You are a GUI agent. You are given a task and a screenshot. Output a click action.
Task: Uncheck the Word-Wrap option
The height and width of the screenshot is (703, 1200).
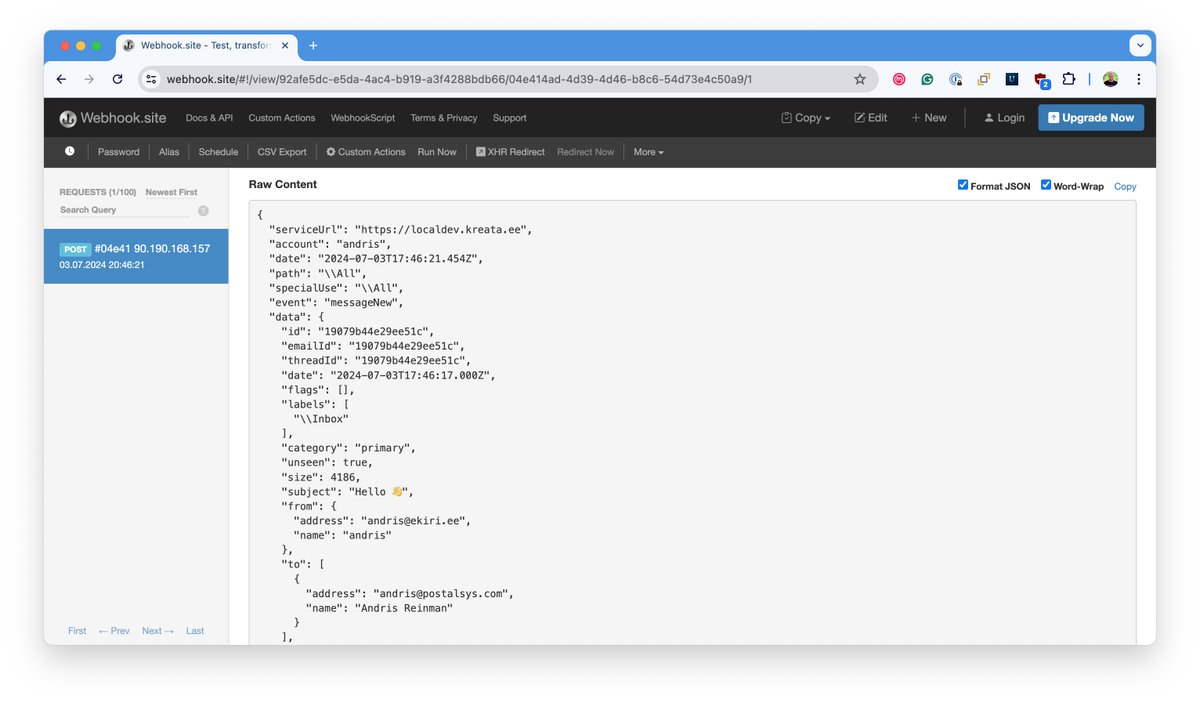(x=1046, y=184)
